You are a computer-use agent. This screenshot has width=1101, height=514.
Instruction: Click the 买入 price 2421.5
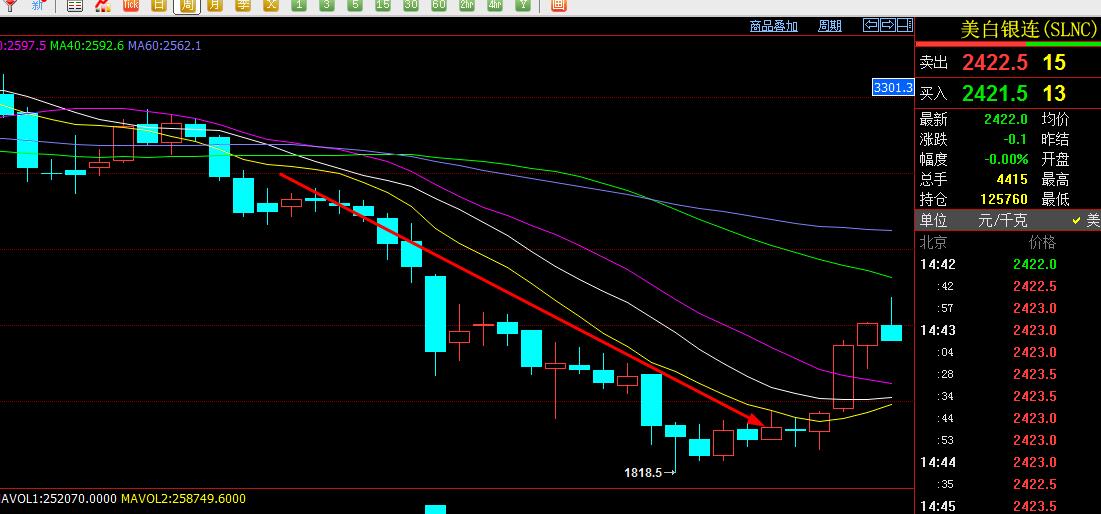[x=995, y=93]
